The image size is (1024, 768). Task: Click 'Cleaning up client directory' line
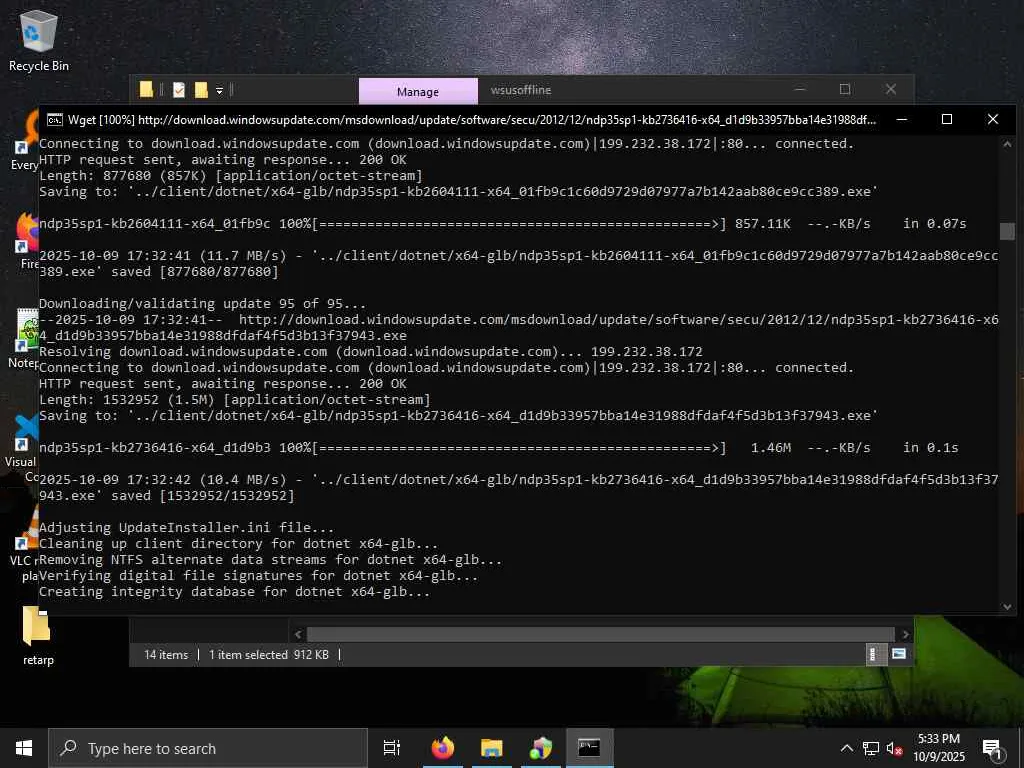(238, 544)
